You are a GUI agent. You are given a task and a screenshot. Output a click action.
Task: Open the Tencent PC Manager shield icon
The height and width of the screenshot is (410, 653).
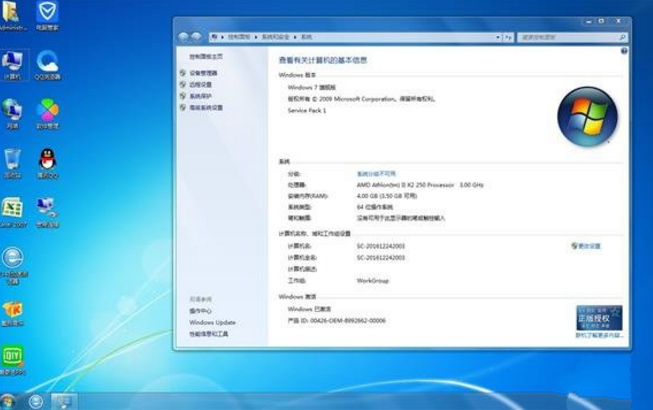[47, 15]
